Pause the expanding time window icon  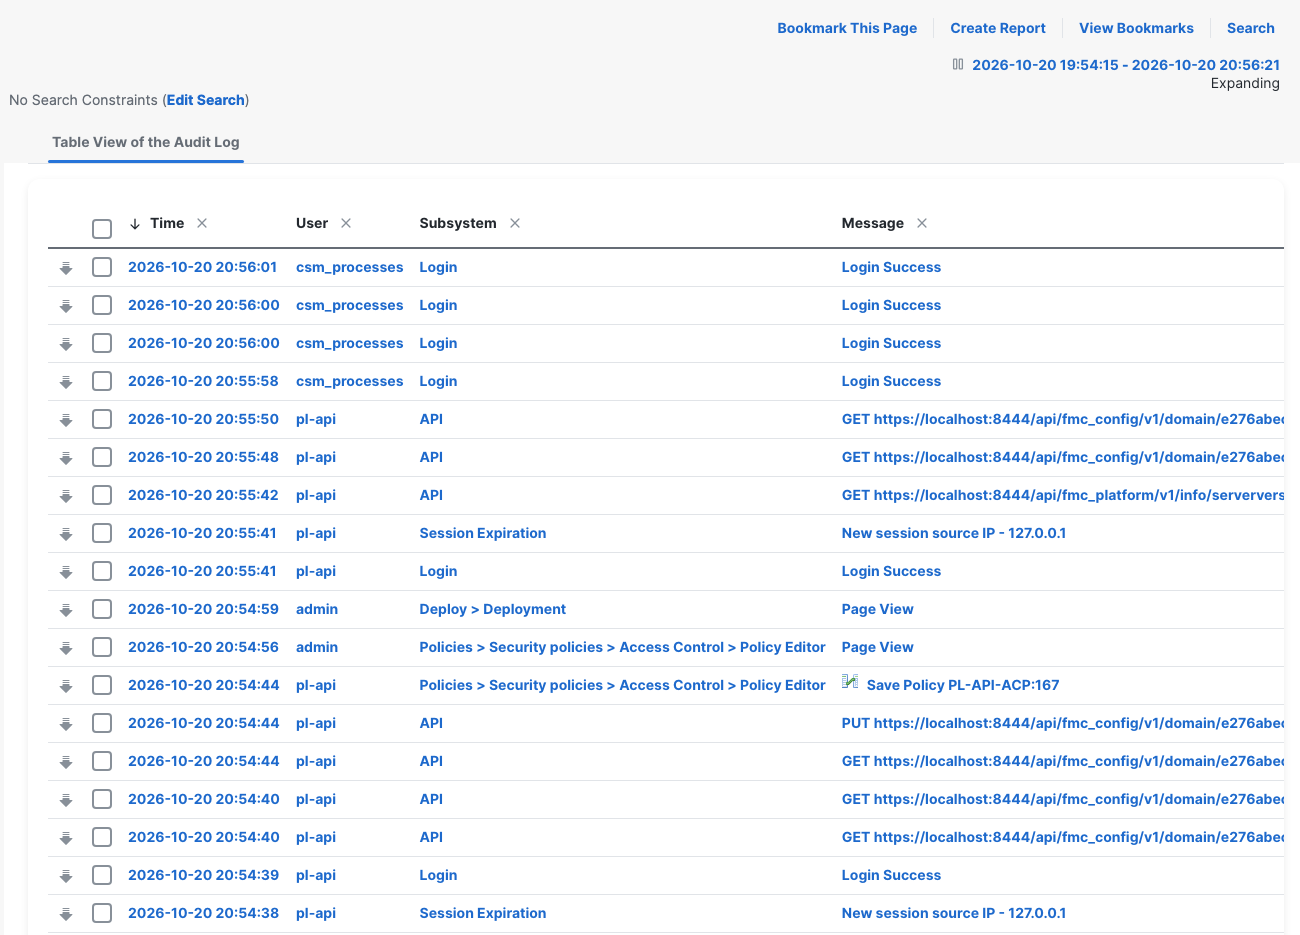pos(958,65)
